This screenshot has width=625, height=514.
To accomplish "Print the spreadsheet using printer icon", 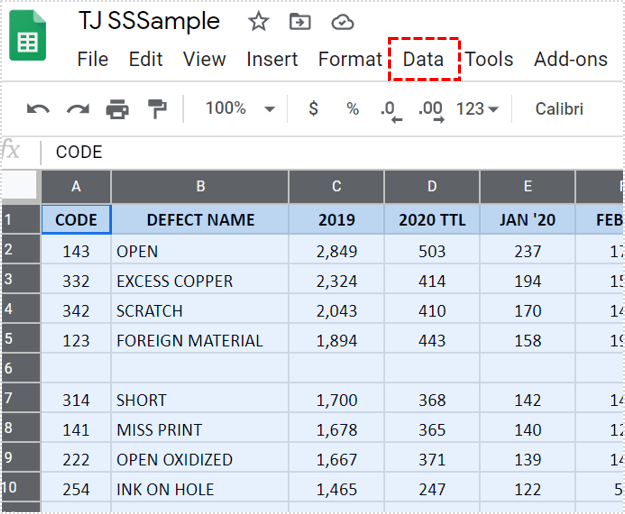I will (x=117, y=109).
